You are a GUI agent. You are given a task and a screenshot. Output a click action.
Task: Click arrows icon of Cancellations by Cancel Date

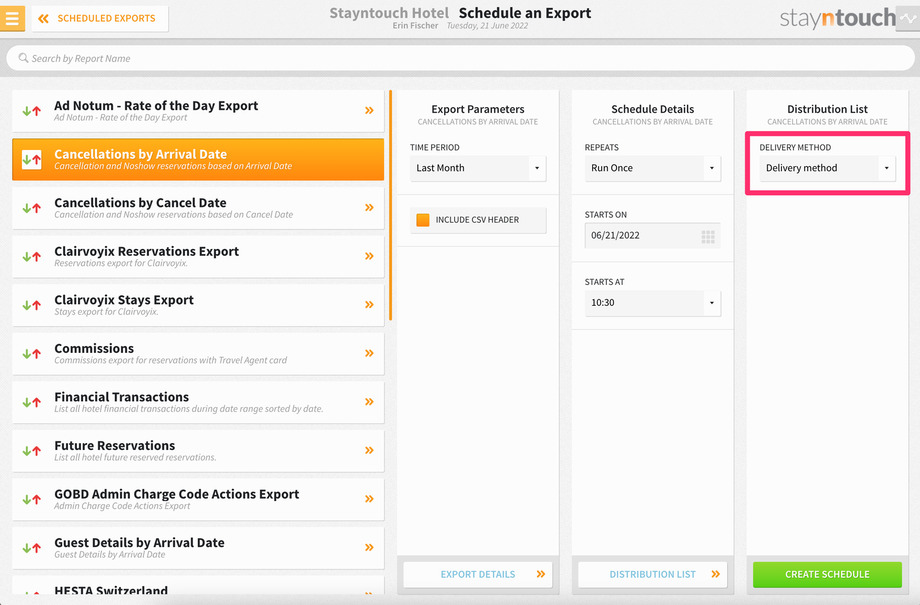(x=32, y=208)
